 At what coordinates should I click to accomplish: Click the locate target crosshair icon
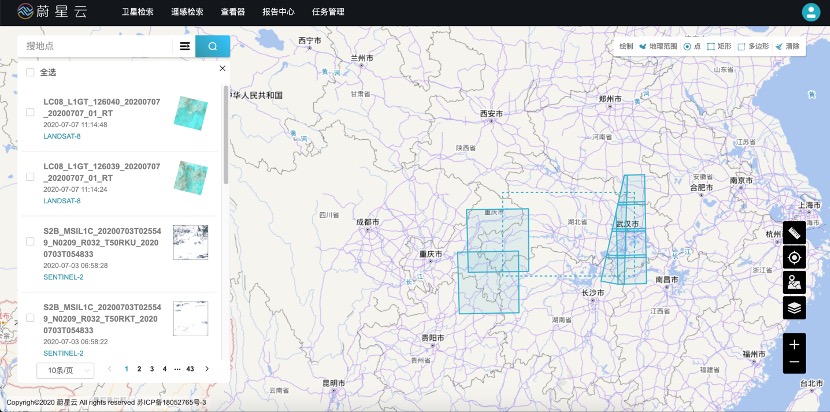click(x=794, y=257)
